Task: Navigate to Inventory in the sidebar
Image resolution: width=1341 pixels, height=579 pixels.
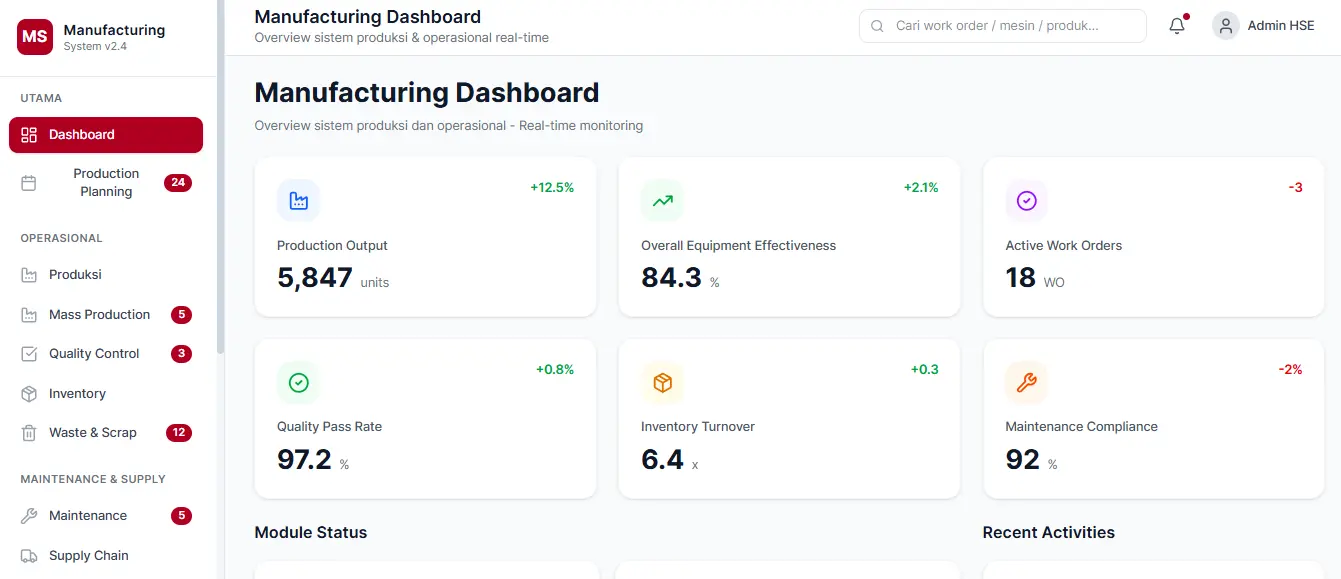Action: [x=77, y=394]
